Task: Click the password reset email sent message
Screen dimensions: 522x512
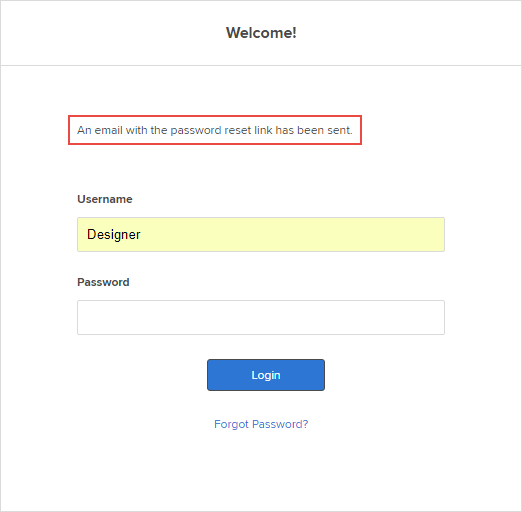Action: [215, 130]
